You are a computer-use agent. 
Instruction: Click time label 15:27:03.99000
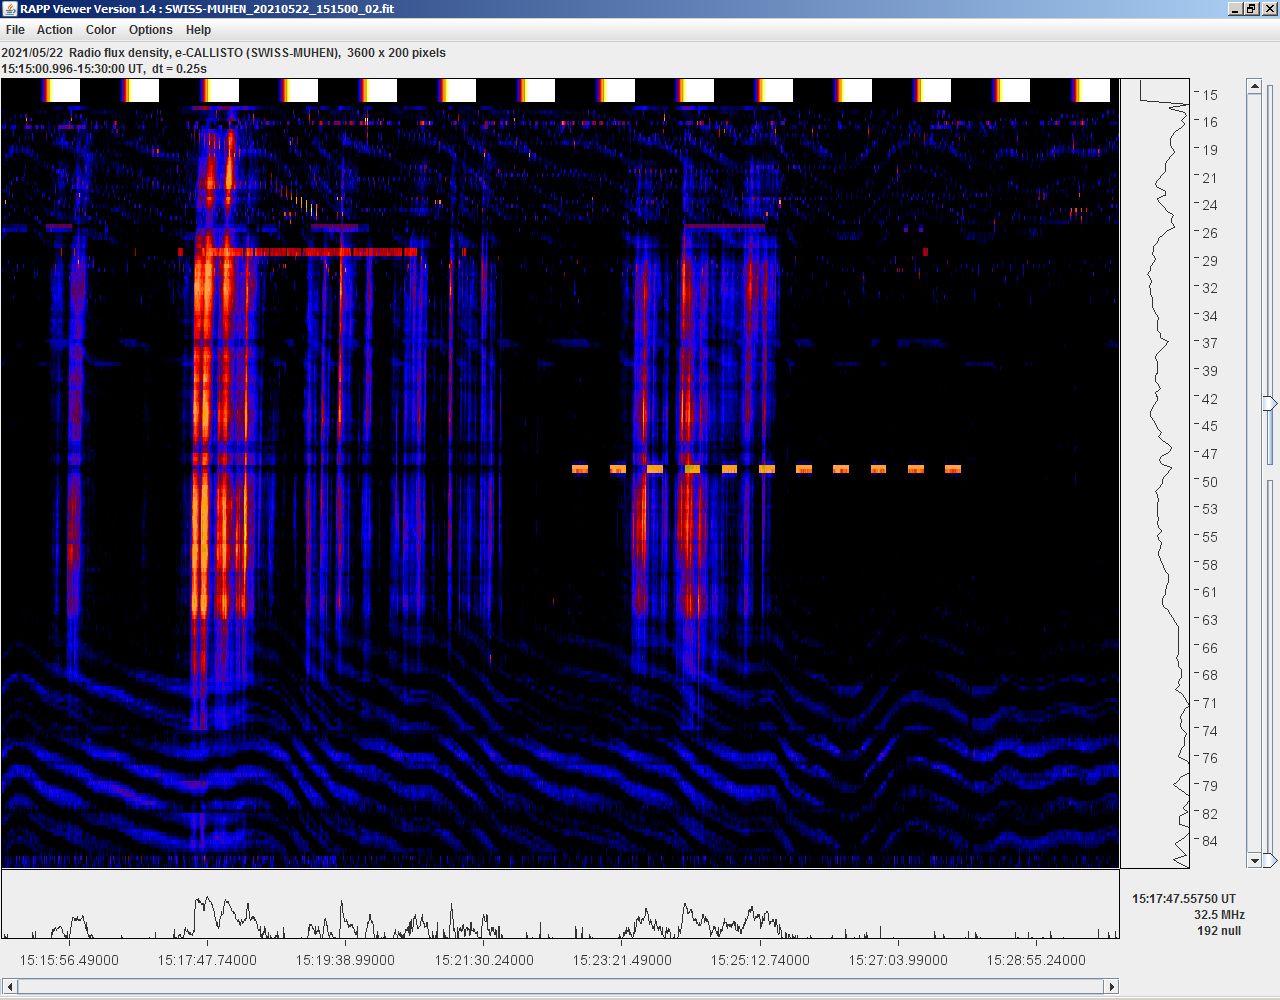click(x=898, y=960)
